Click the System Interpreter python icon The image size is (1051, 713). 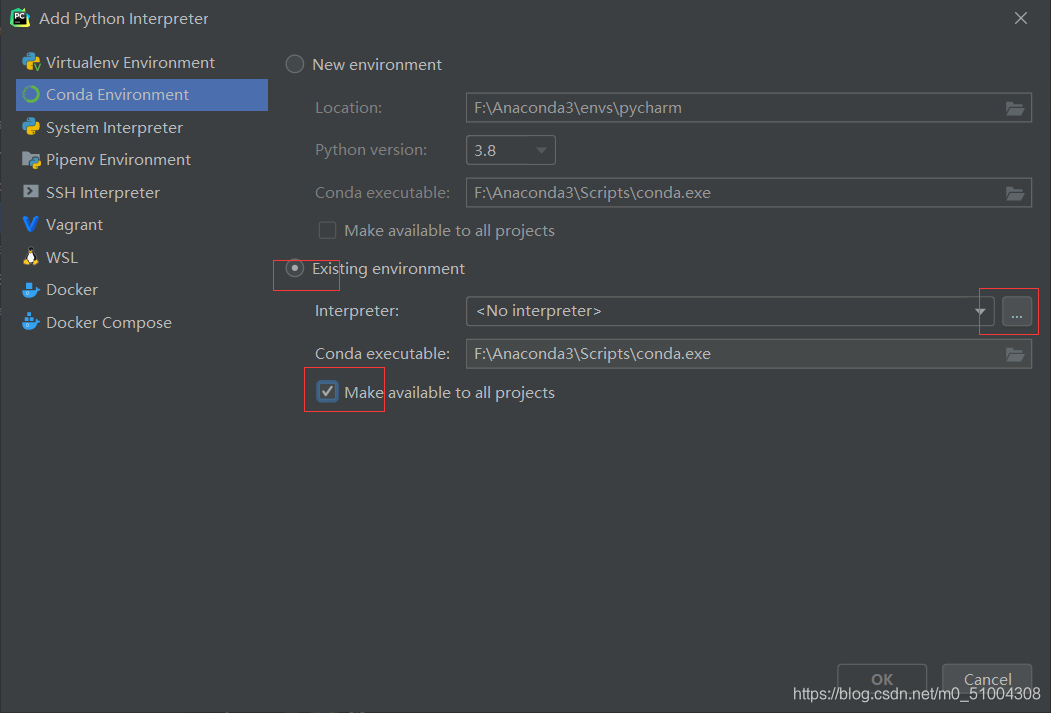pyautogui.click(x=31, y=127)
